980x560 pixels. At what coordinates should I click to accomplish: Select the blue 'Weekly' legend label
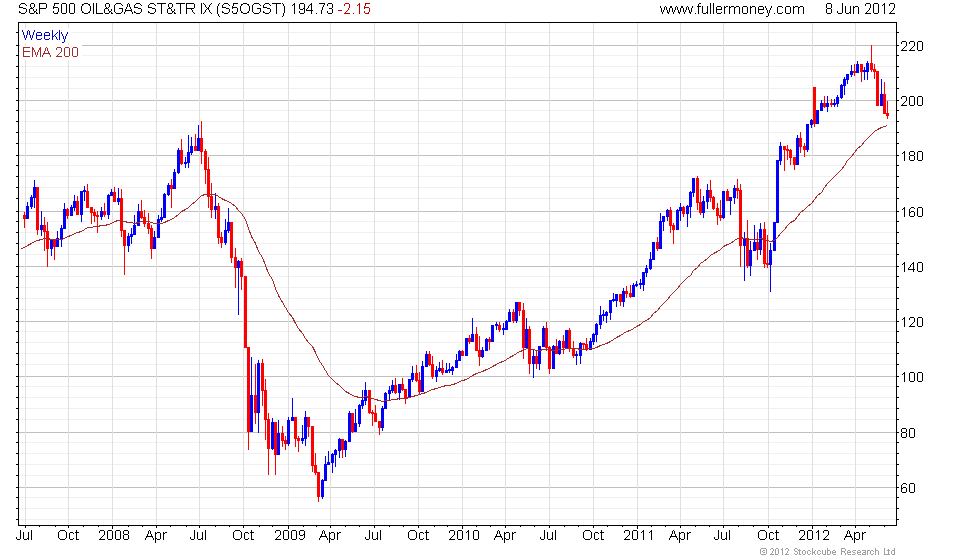(45, 36)
